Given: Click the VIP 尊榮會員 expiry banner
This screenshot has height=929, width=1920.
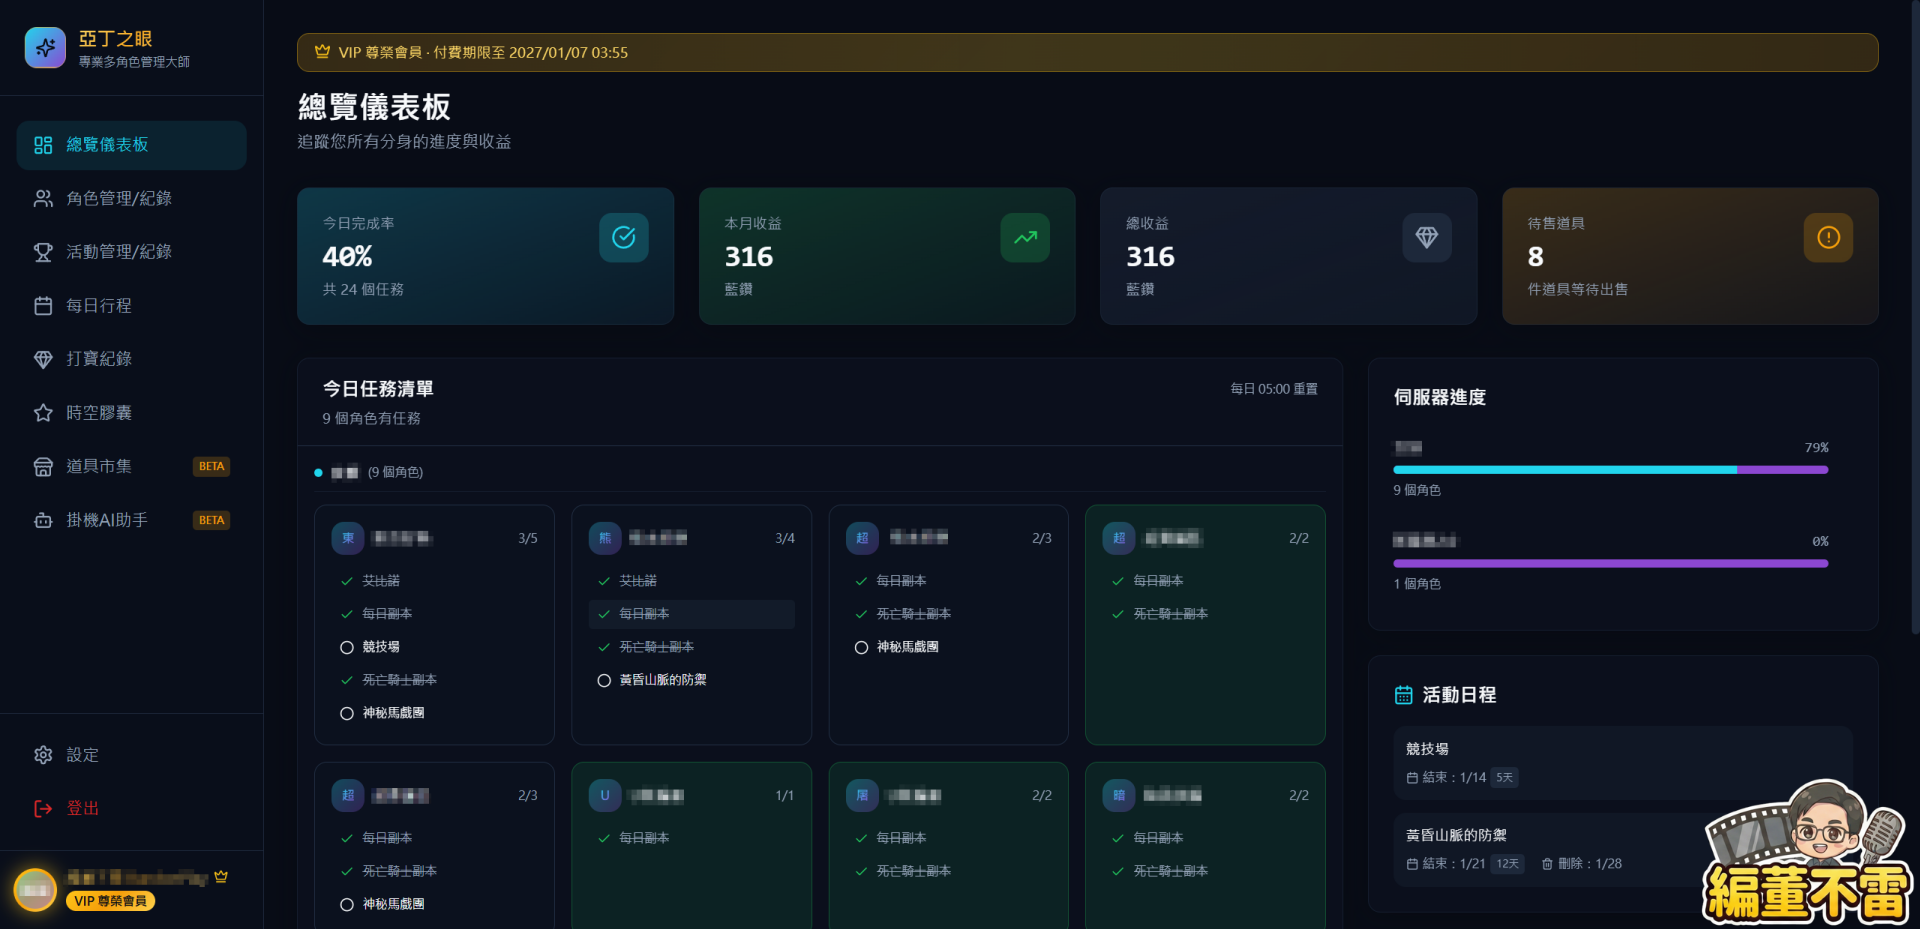Looking at the screenshot, I should pyautogui.click(x=1087, y=52).
